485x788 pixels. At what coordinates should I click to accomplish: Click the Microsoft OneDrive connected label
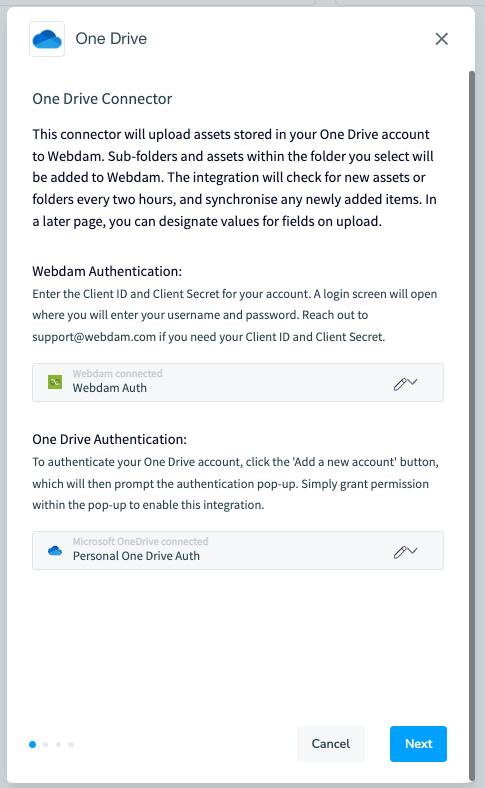coord(140,541)
